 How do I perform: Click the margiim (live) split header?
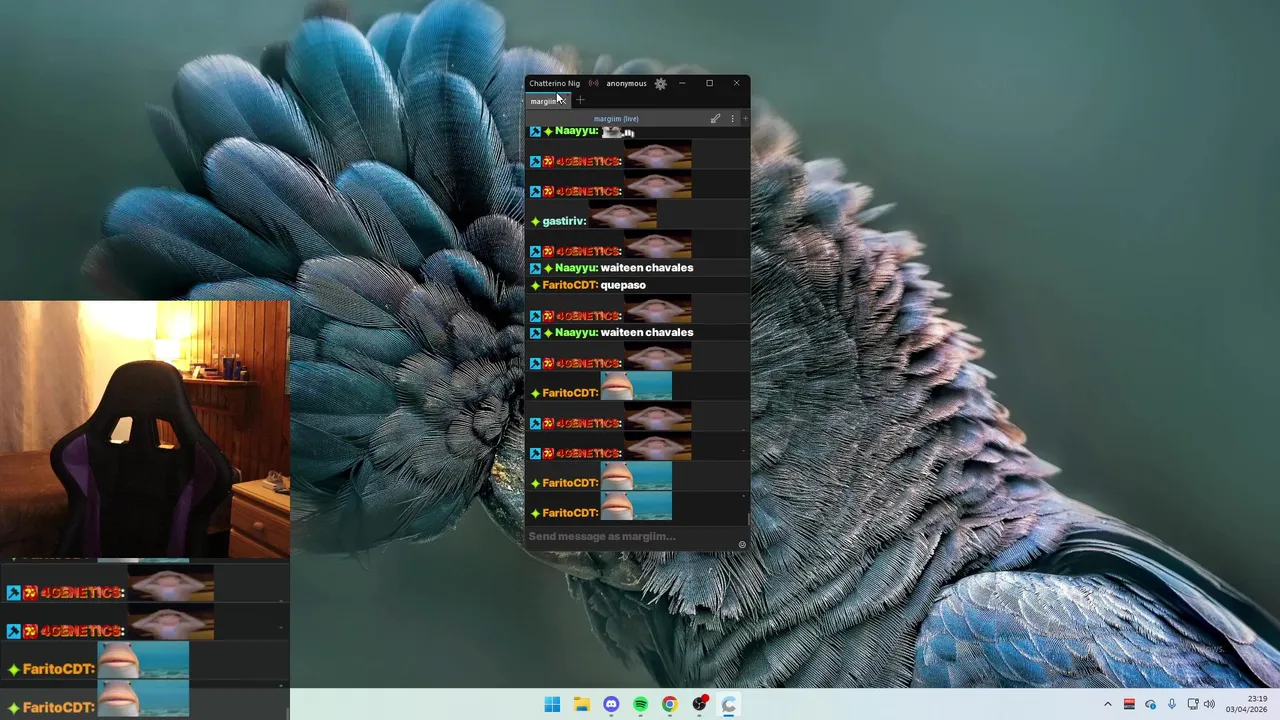616,119
